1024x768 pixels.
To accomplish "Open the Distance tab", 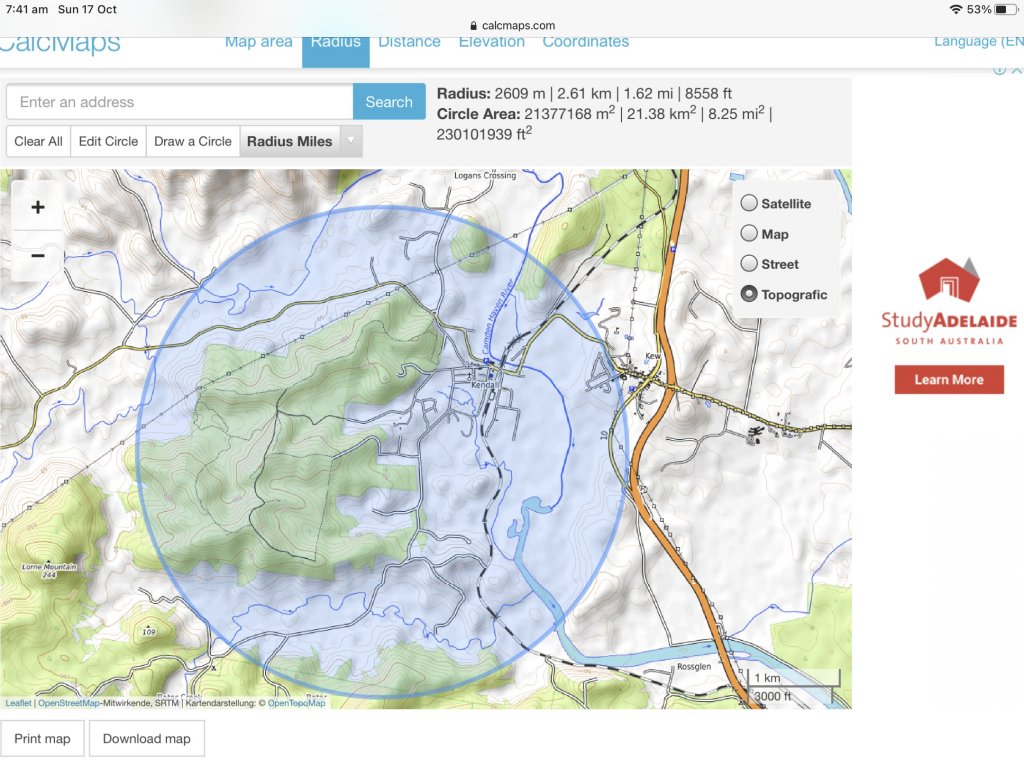I will point(409,42).
